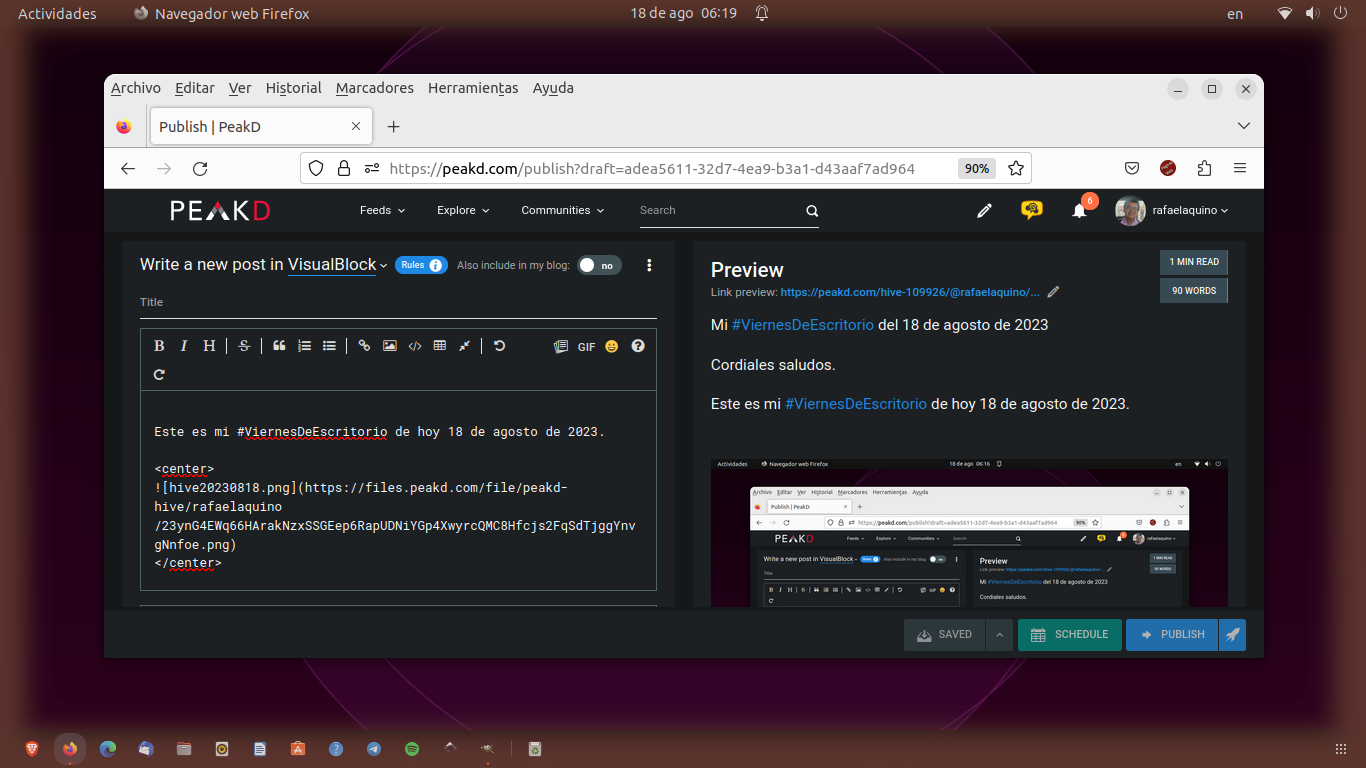Open notifications bell with 6 alerts
Viewport: 1366px width, 768px height.
1080,210
